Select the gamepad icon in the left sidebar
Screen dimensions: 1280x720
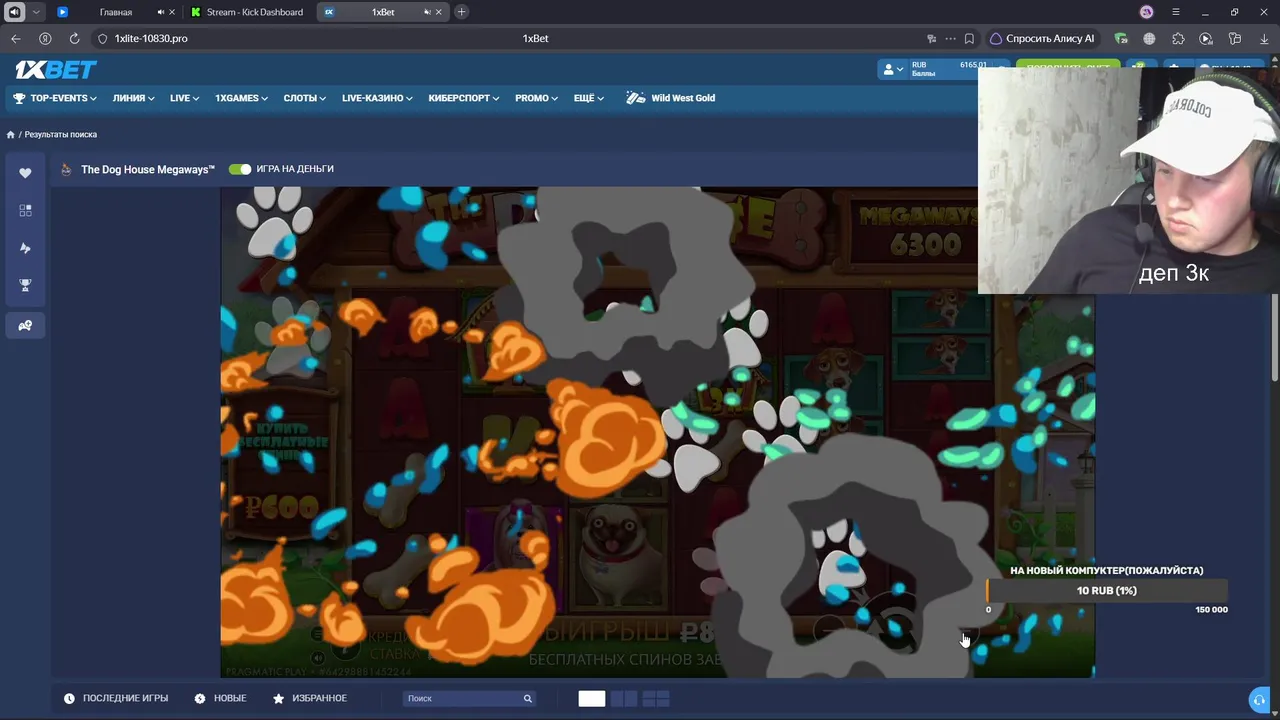tap(25, 325)
